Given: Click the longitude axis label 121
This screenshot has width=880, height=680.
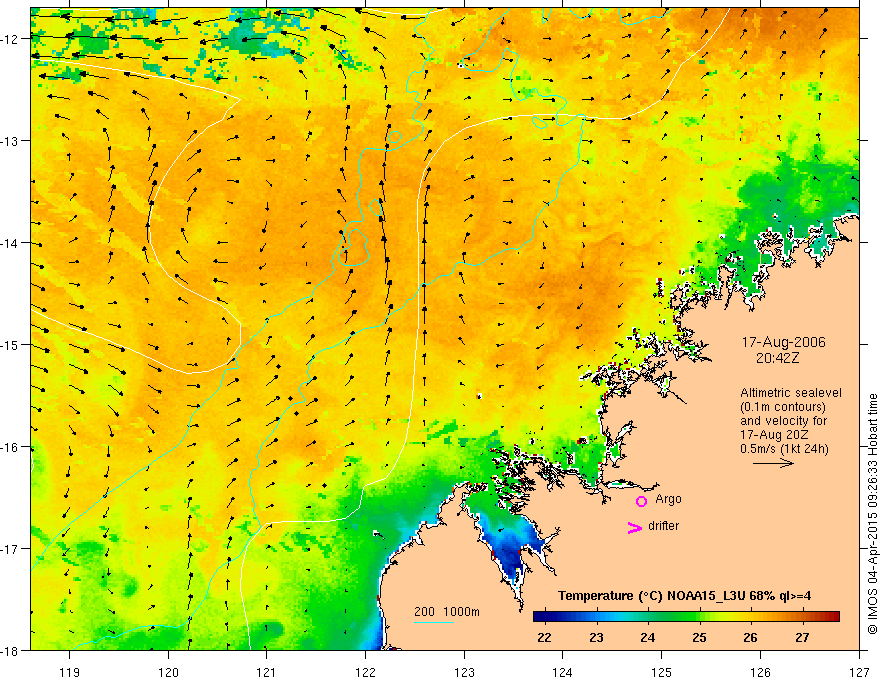Looking at the screenshot, I should point(267,672).
